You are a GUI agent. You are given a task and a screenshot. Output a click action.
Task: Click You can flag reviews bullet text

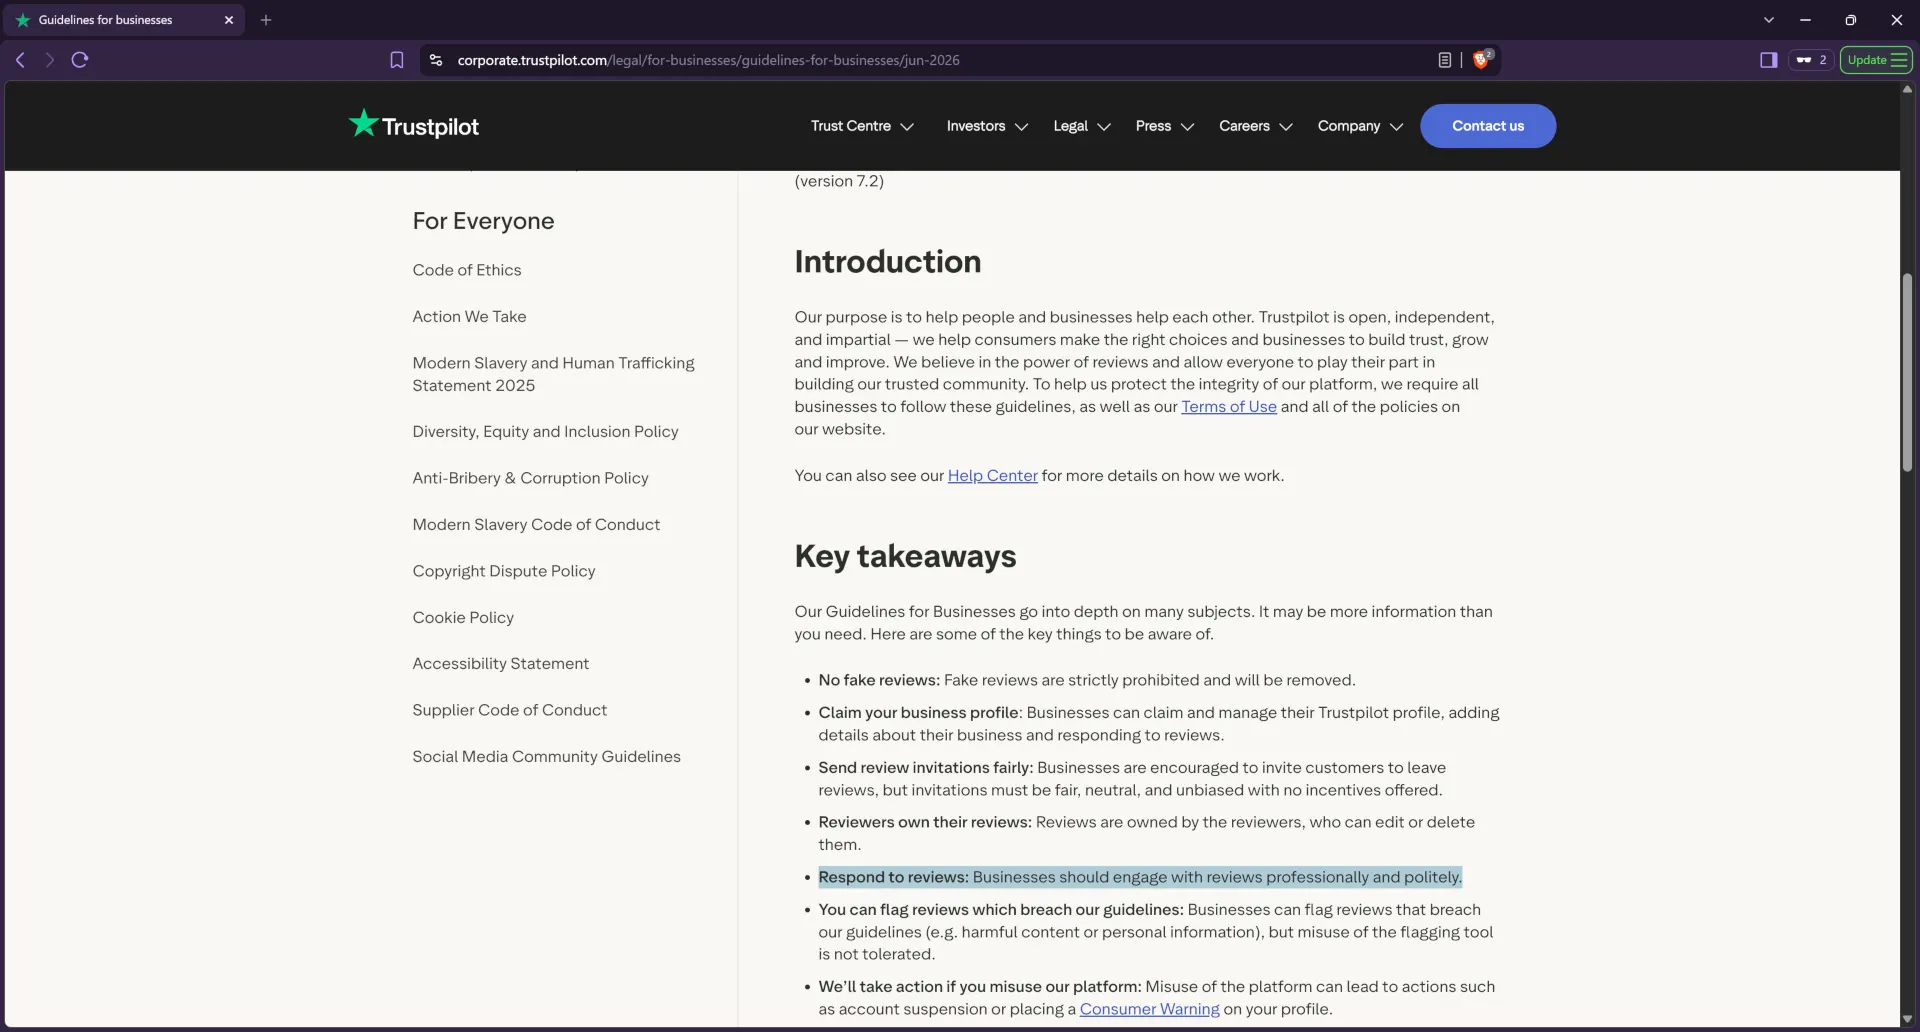coord(1155,932)
